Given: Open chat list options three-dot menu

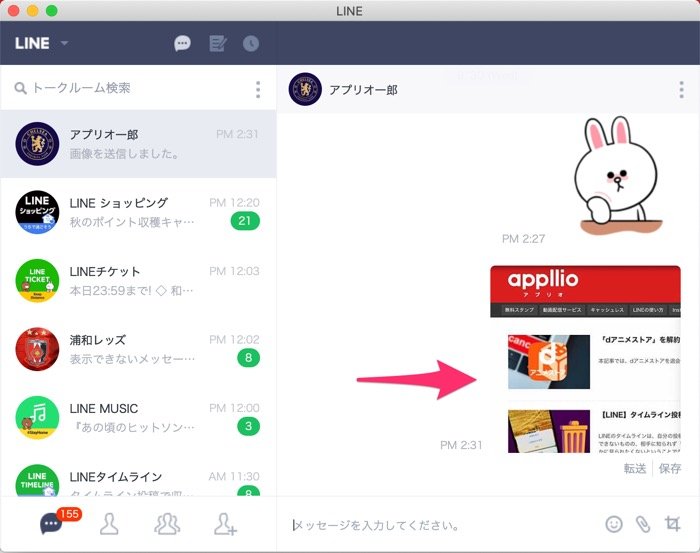Looking at the screenshot, I should [x=258, y=90].
